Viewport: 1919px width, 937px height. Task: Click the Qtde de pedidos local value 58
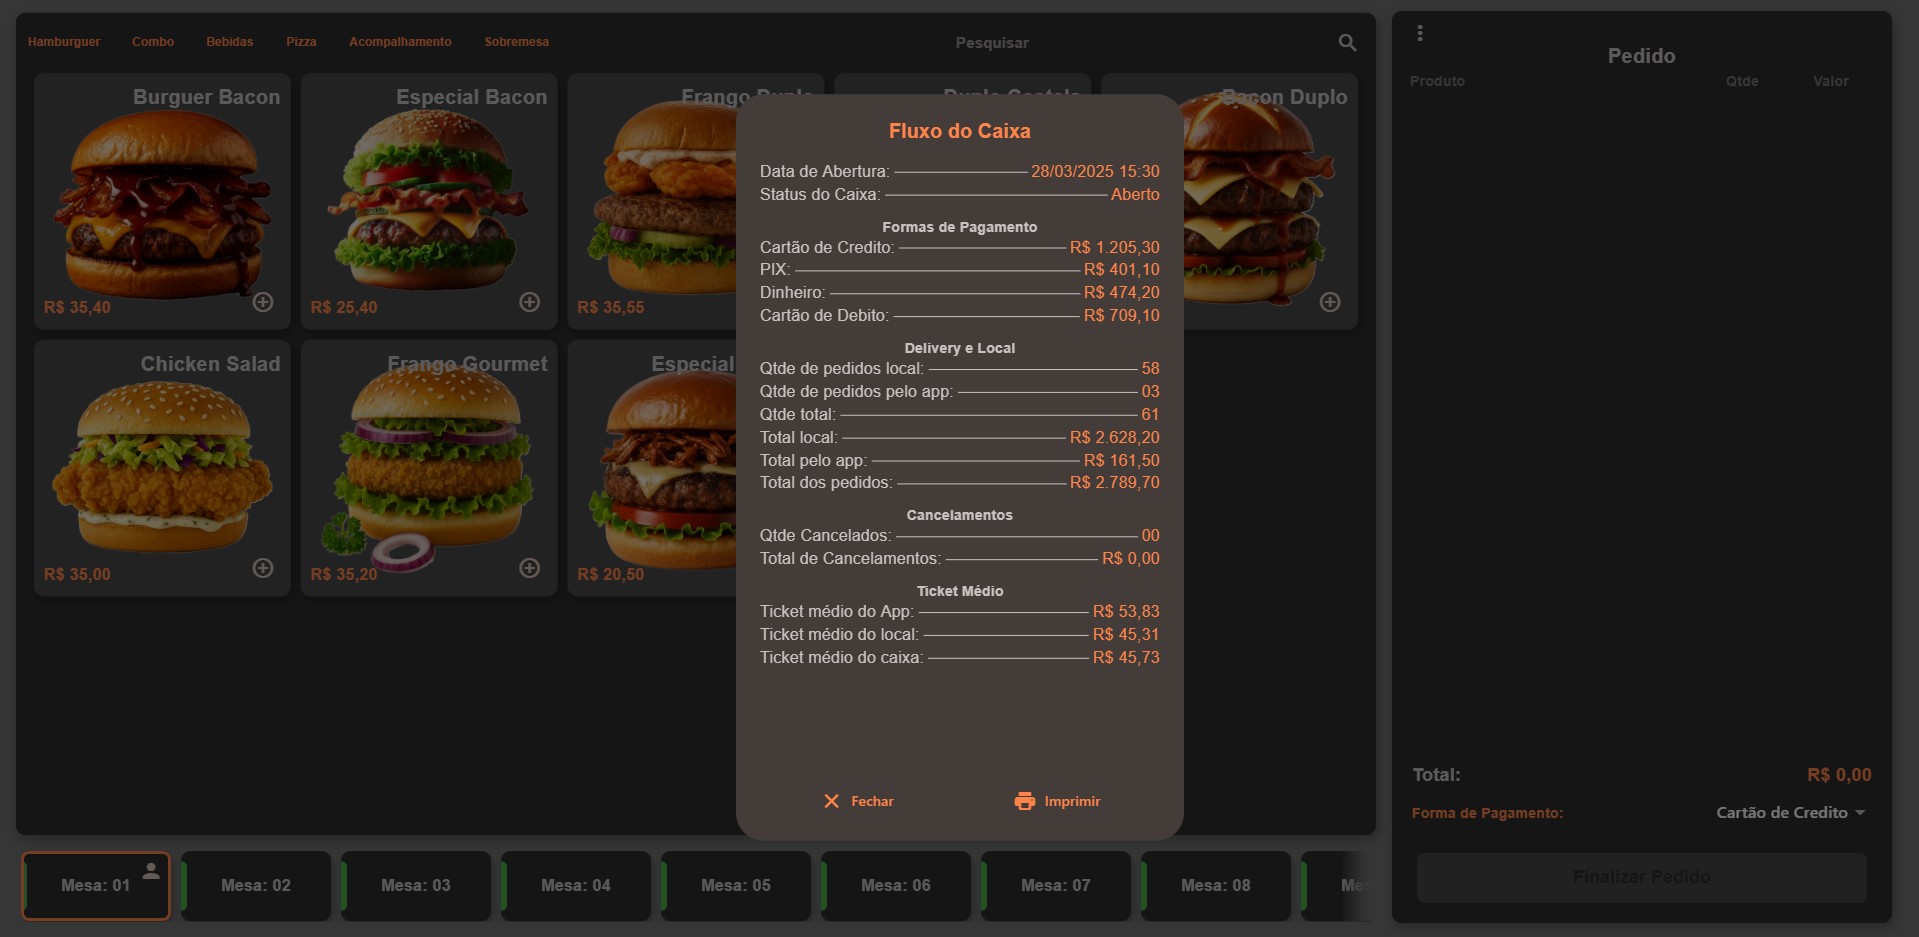(x=1151, y=368)
